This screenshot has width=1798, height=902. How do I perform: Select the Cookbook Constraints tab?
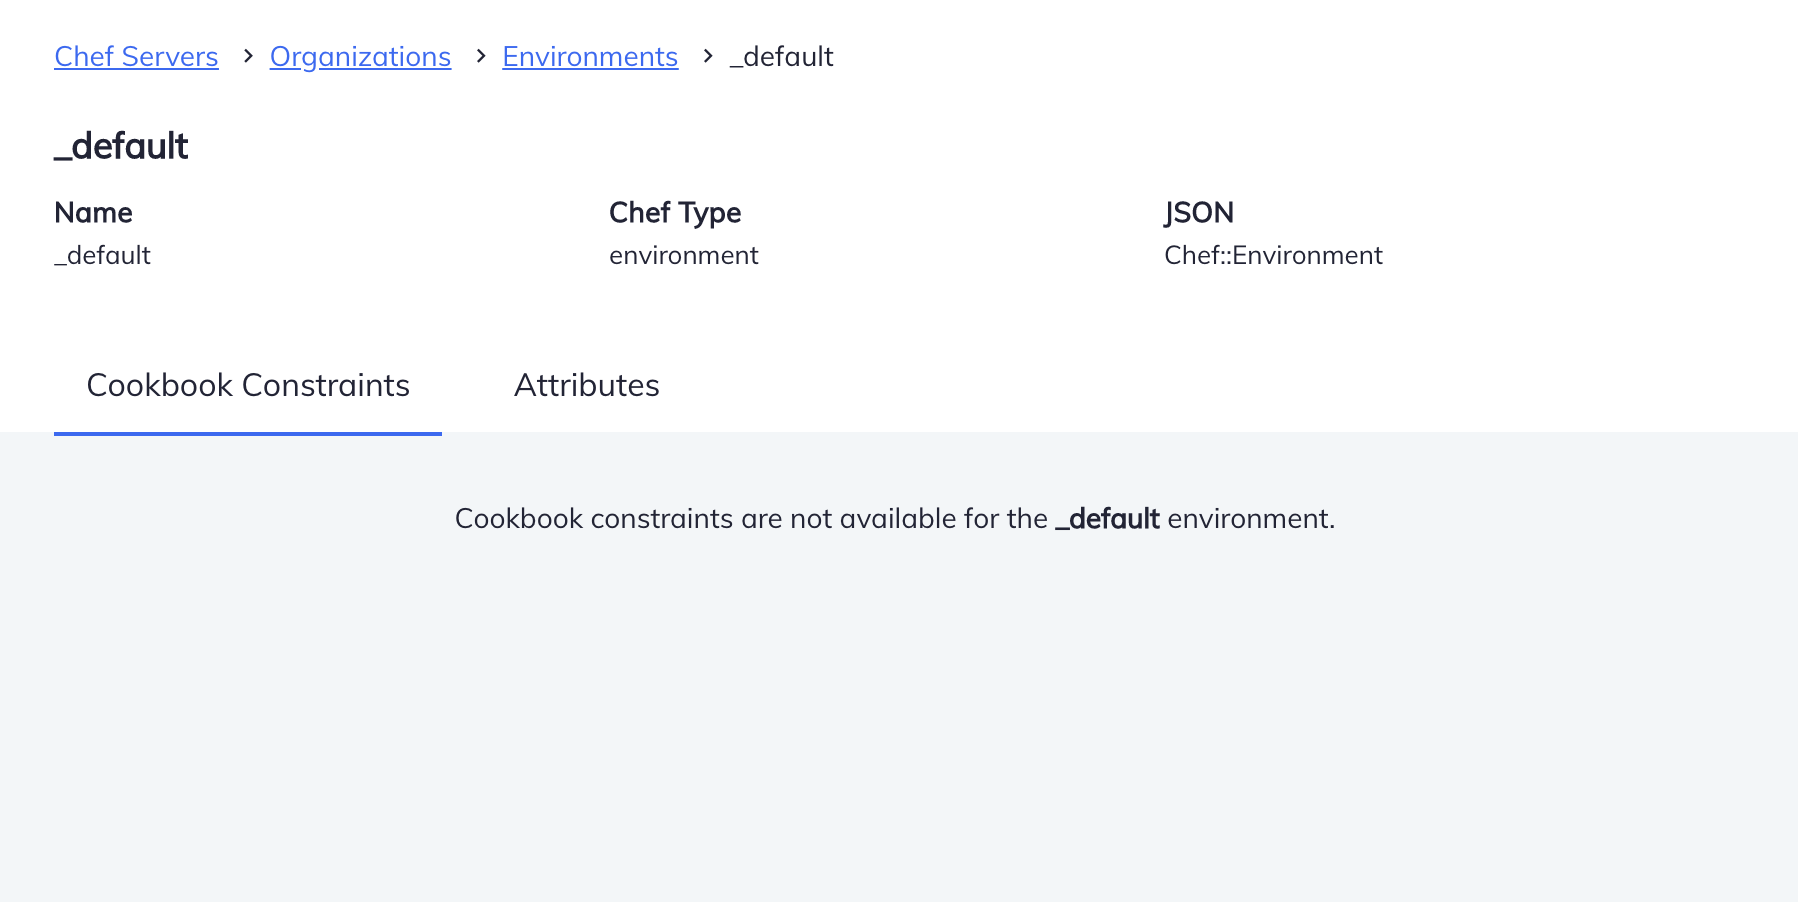click(248, 385)
